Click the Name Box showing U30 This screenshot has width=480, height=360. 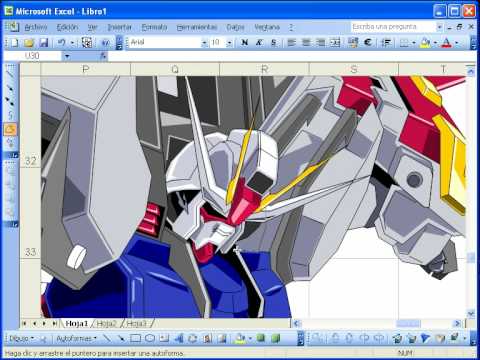(32, 56)
